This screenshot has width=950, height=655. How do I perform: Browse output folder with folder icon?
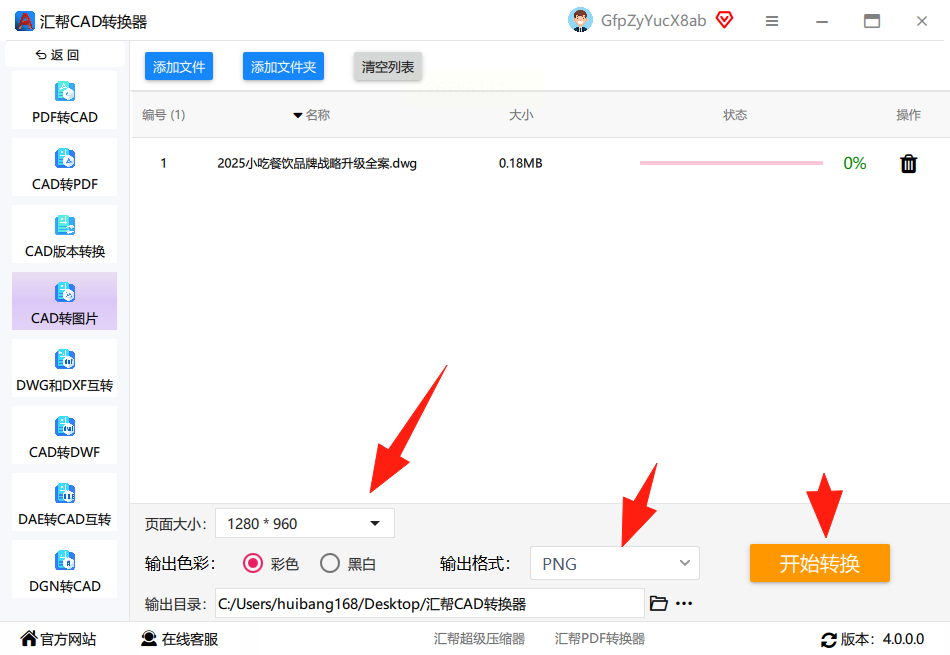click(x=659, y=603)
